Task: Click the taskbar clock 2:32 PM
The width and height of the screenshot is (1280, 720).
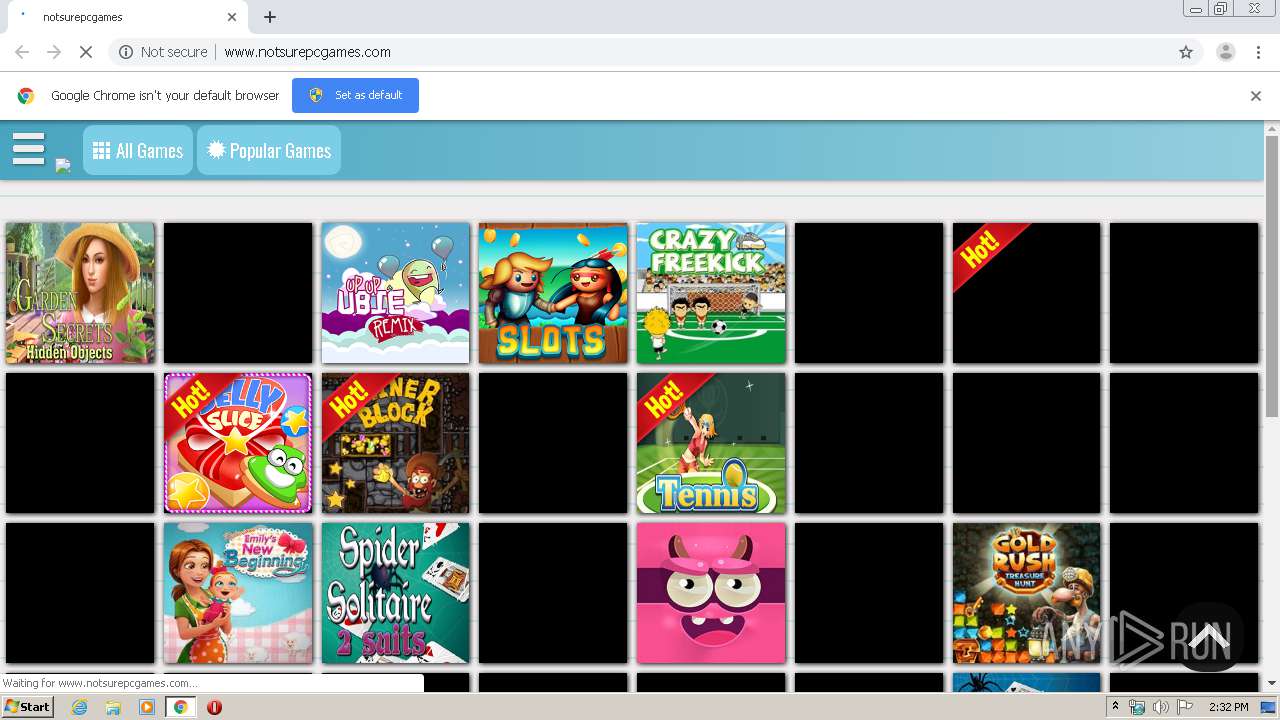Action: click(x=1228, y=707)
